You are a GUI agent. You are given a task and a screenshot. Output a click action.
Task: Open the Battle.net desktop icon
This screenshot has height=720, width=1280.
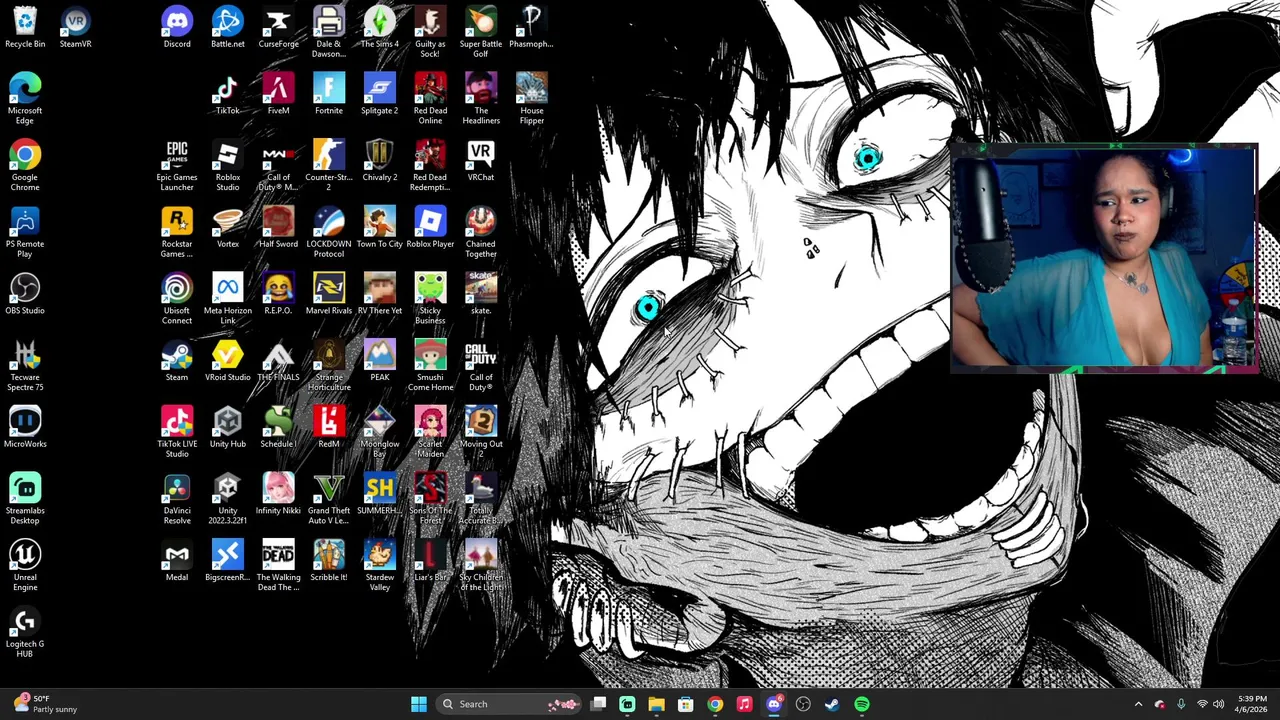pos(228,27)
